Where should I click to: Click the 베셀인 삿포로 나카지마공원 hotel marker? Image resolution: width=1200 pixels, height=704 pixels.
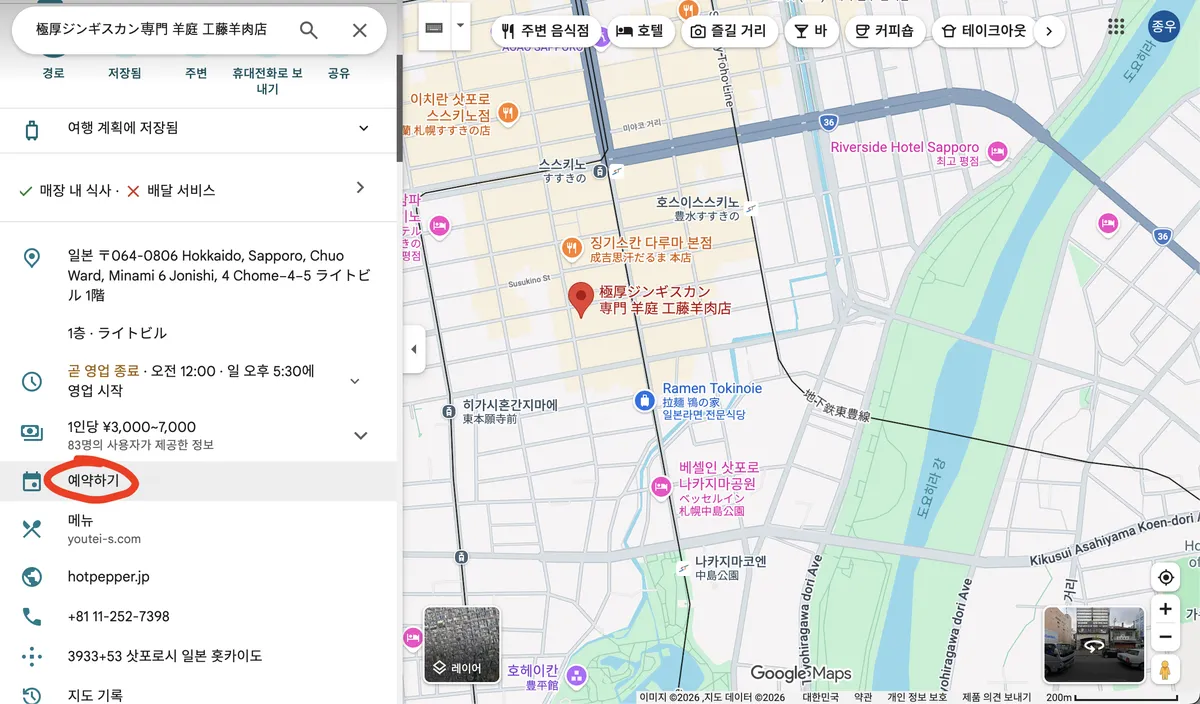point(661,487)
